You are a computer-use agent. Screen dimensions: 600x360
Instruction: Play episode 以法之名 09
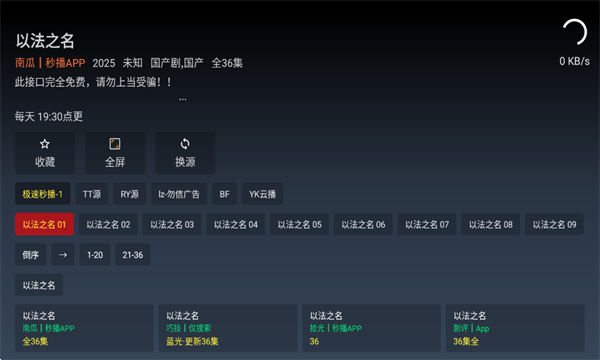[x=554, y=224]
